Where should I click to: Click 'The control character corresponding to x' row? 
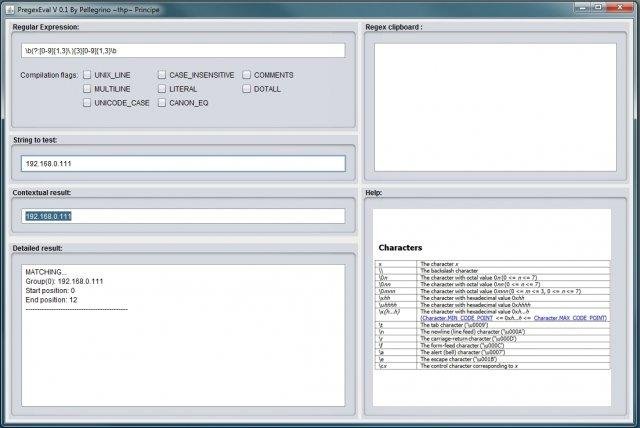point(492,366)
